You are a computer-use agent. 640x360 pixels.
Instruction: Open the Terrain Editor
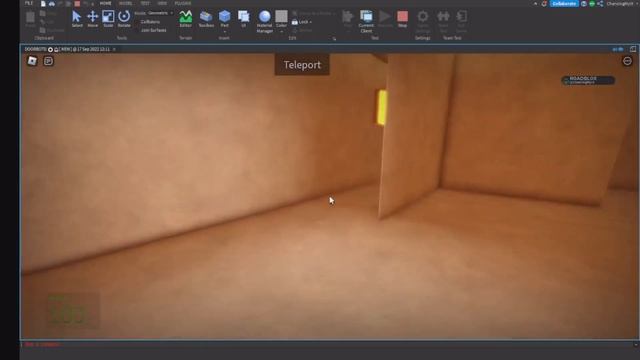coord(186,19)
